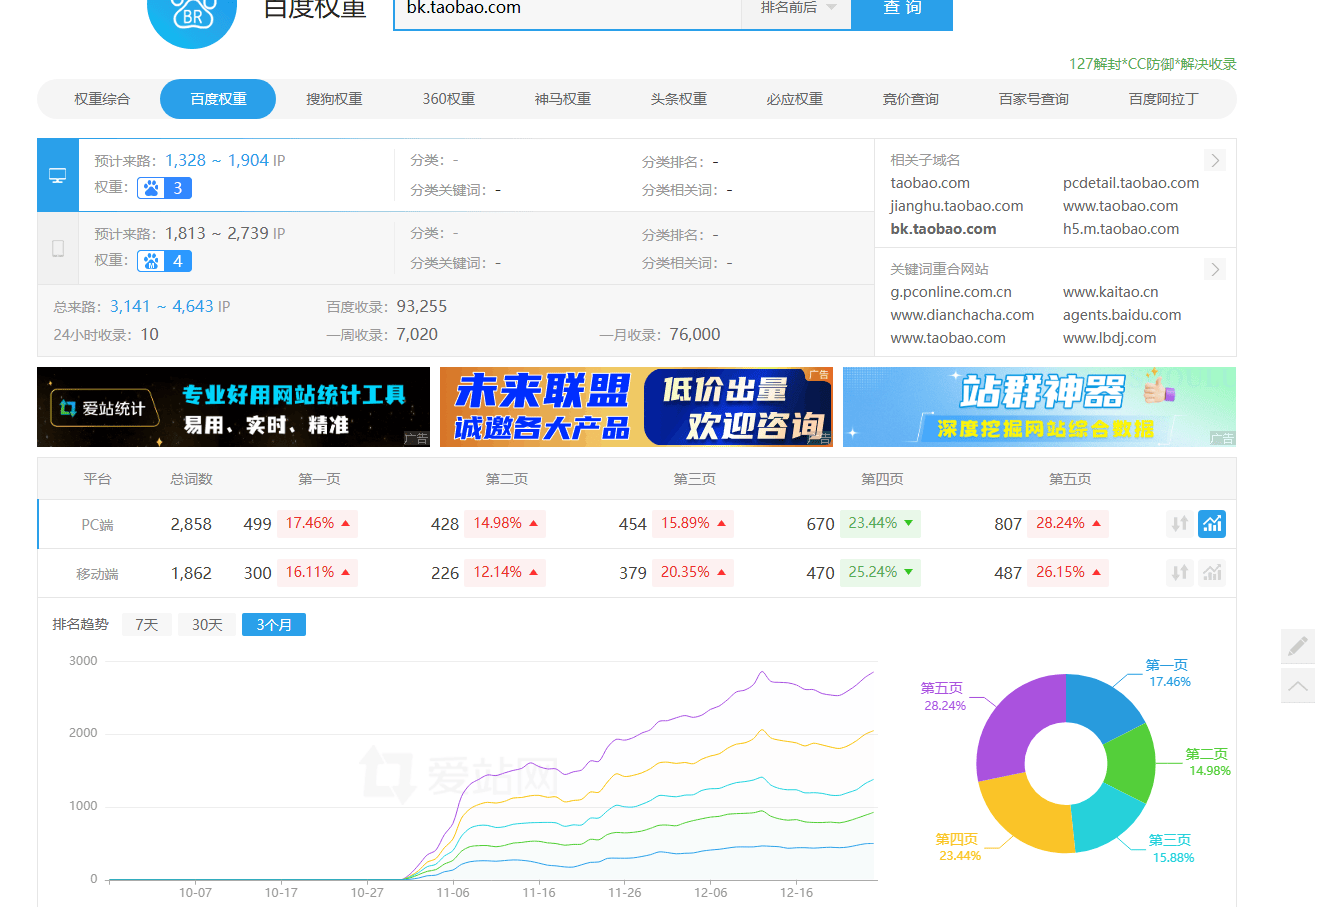The width and height of the screenshot is (1339, 907).
Task: Switch to 神马权重 tab
Action: (x=563, y=99)
